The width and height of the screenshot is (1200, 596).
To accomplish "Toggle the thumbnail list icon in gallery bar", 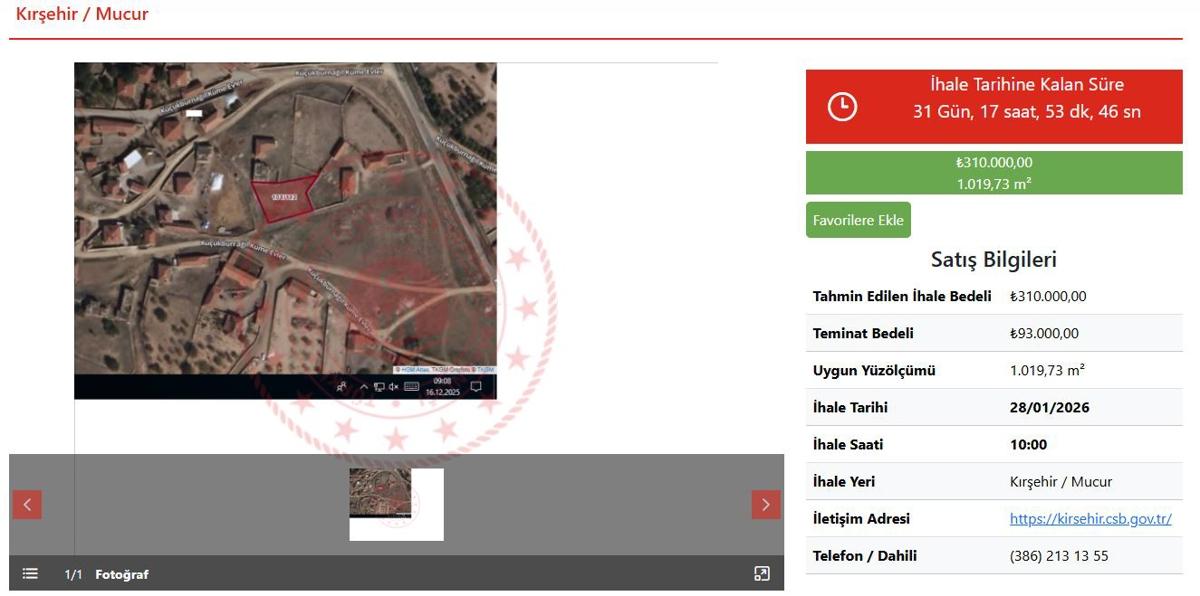I will pyautogui.click(x=30, y=574).
